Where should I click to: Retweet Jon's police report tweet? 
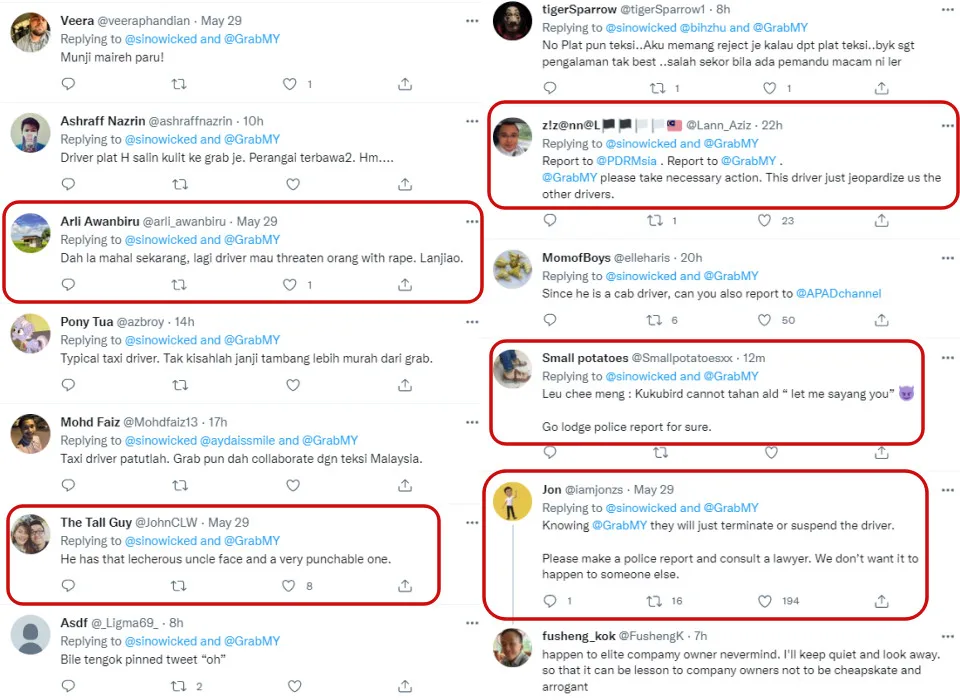655,601
